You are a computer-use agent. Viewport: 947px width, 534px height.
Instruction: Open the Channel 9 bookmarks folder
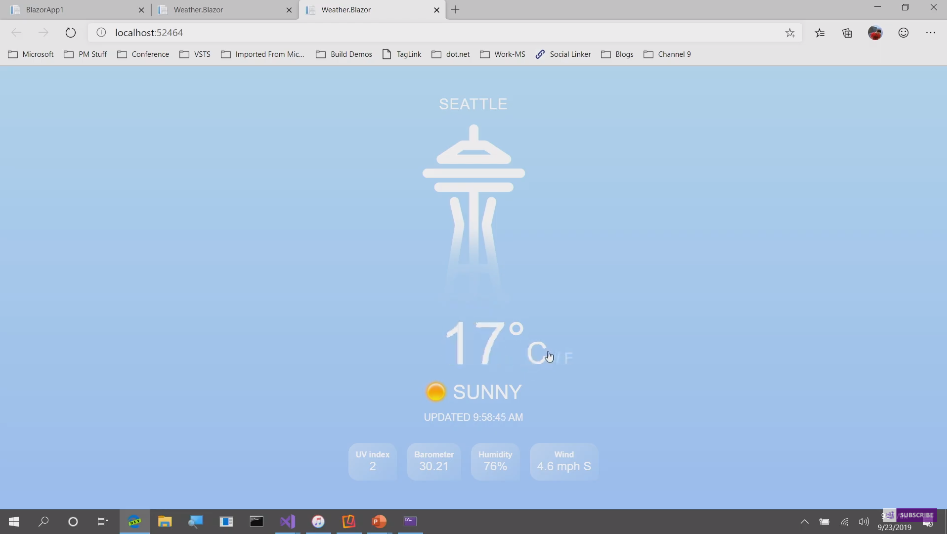click(x=667, y=54)
